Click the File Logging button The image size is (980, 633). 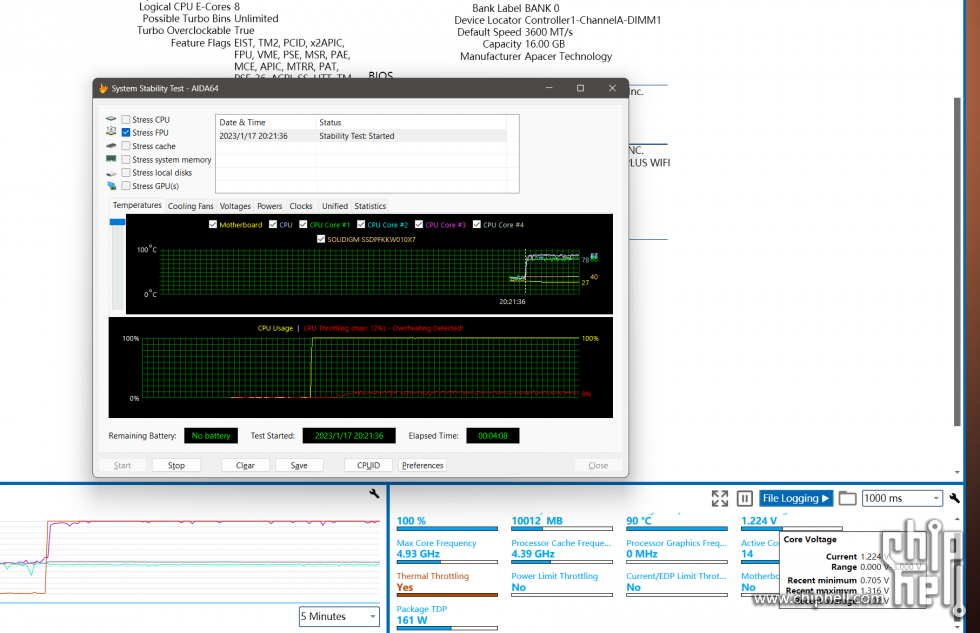(796, 498)
